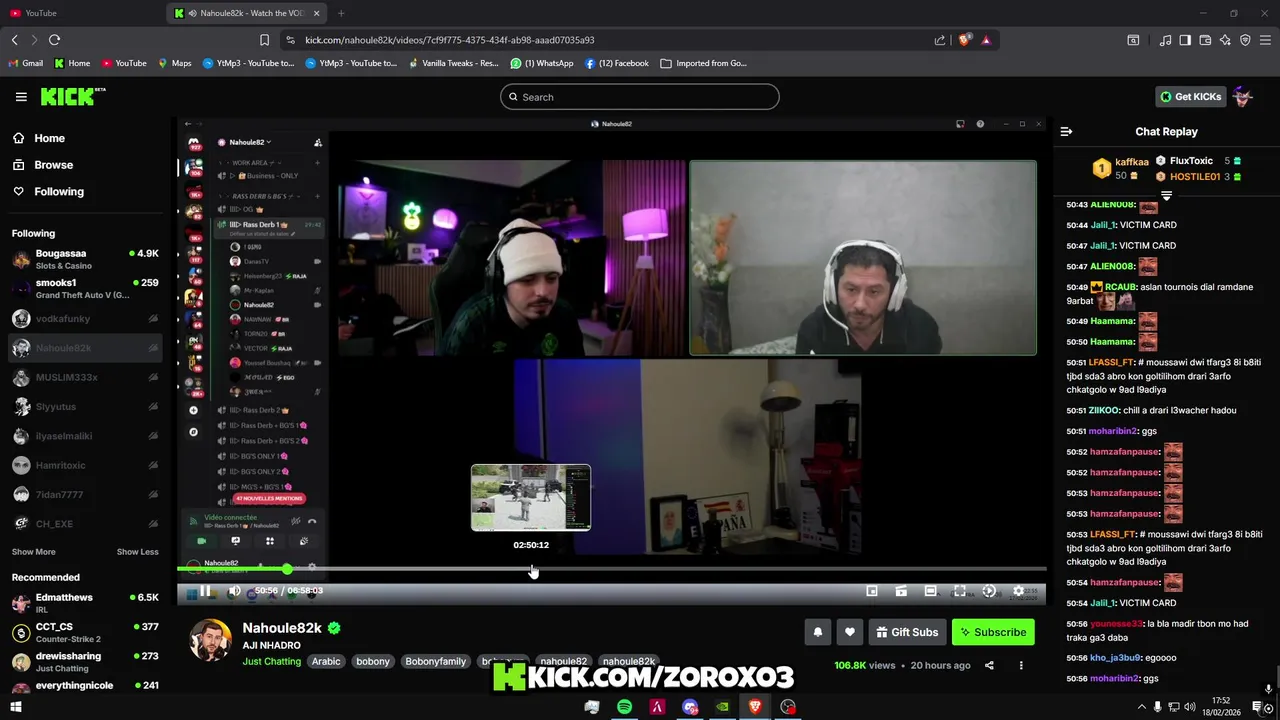
Task: Open the video settings gear
Action: 1018,591
